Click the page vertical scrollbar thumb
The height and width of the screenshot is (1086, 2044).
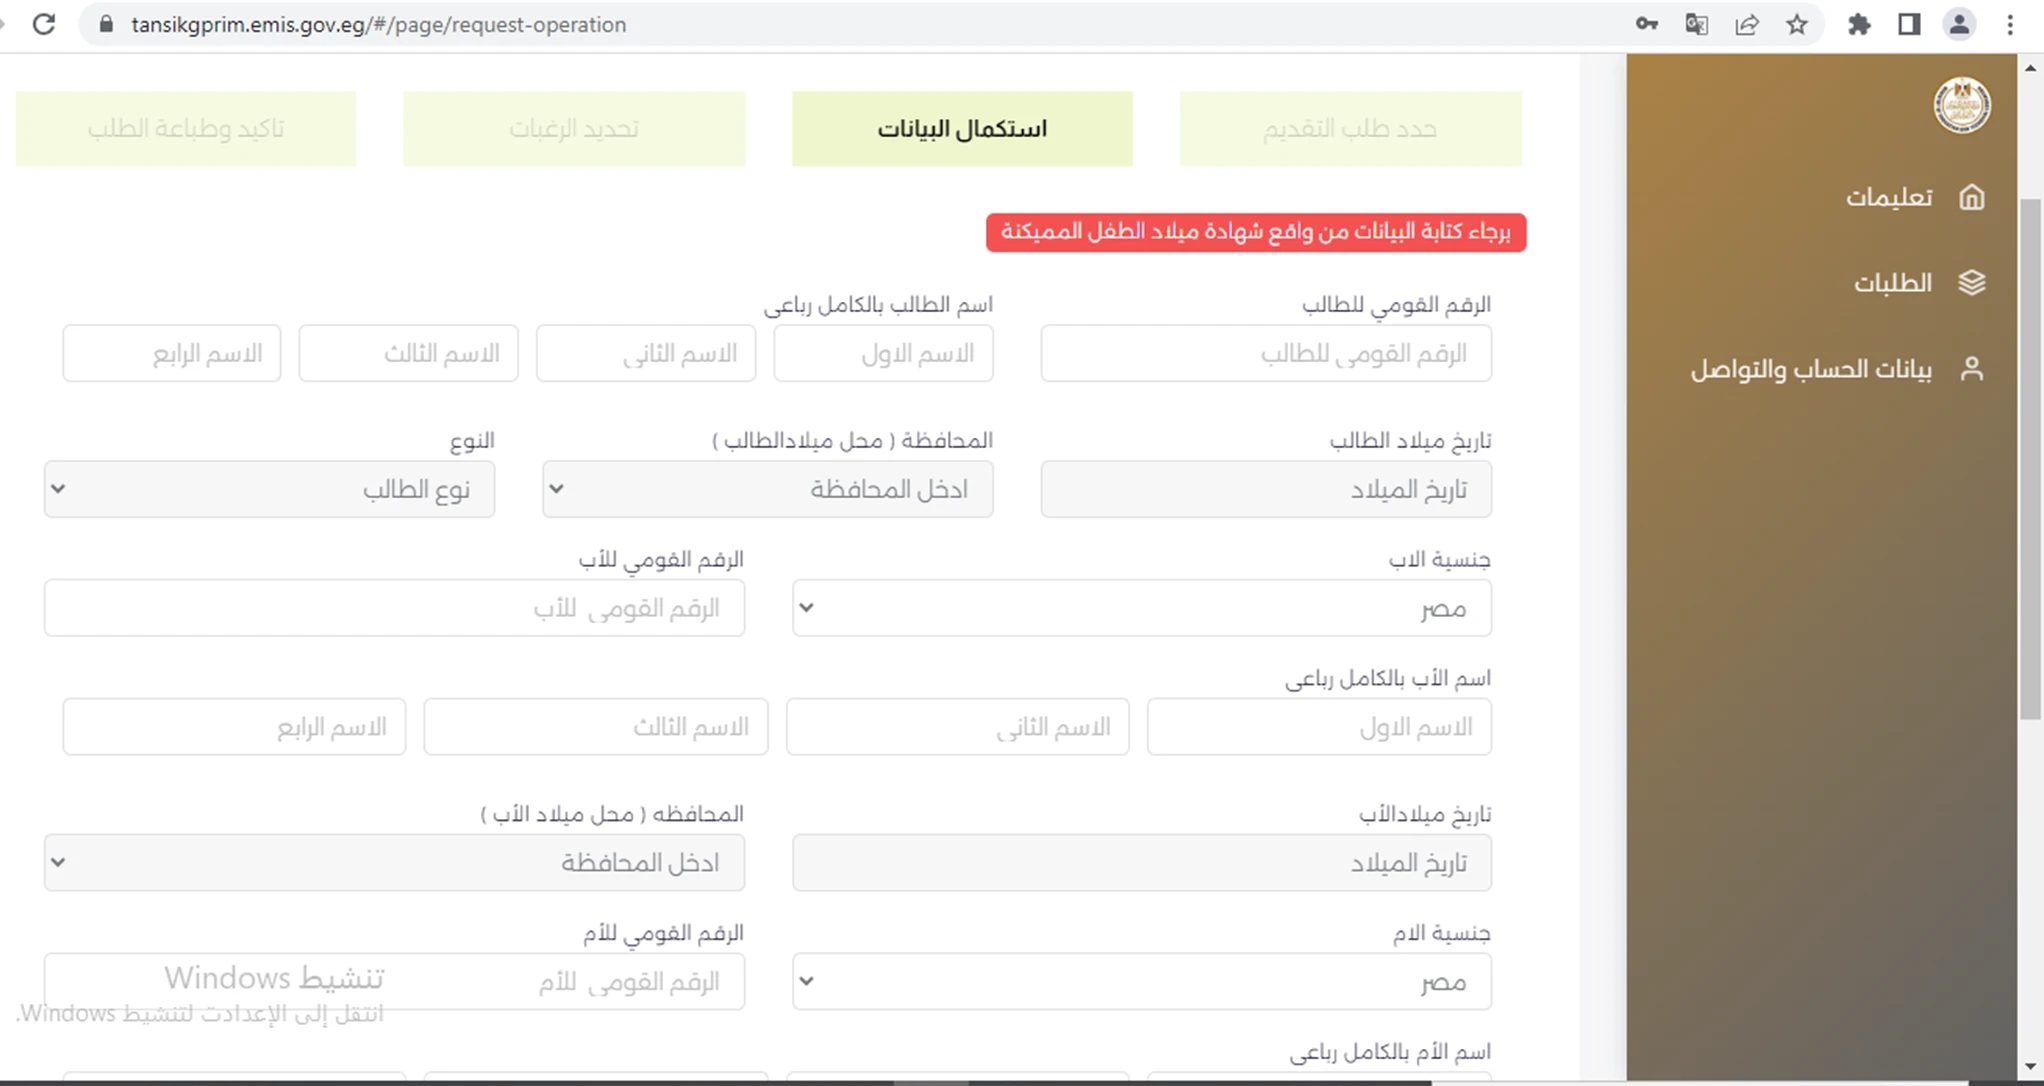tap(2030, 460)
